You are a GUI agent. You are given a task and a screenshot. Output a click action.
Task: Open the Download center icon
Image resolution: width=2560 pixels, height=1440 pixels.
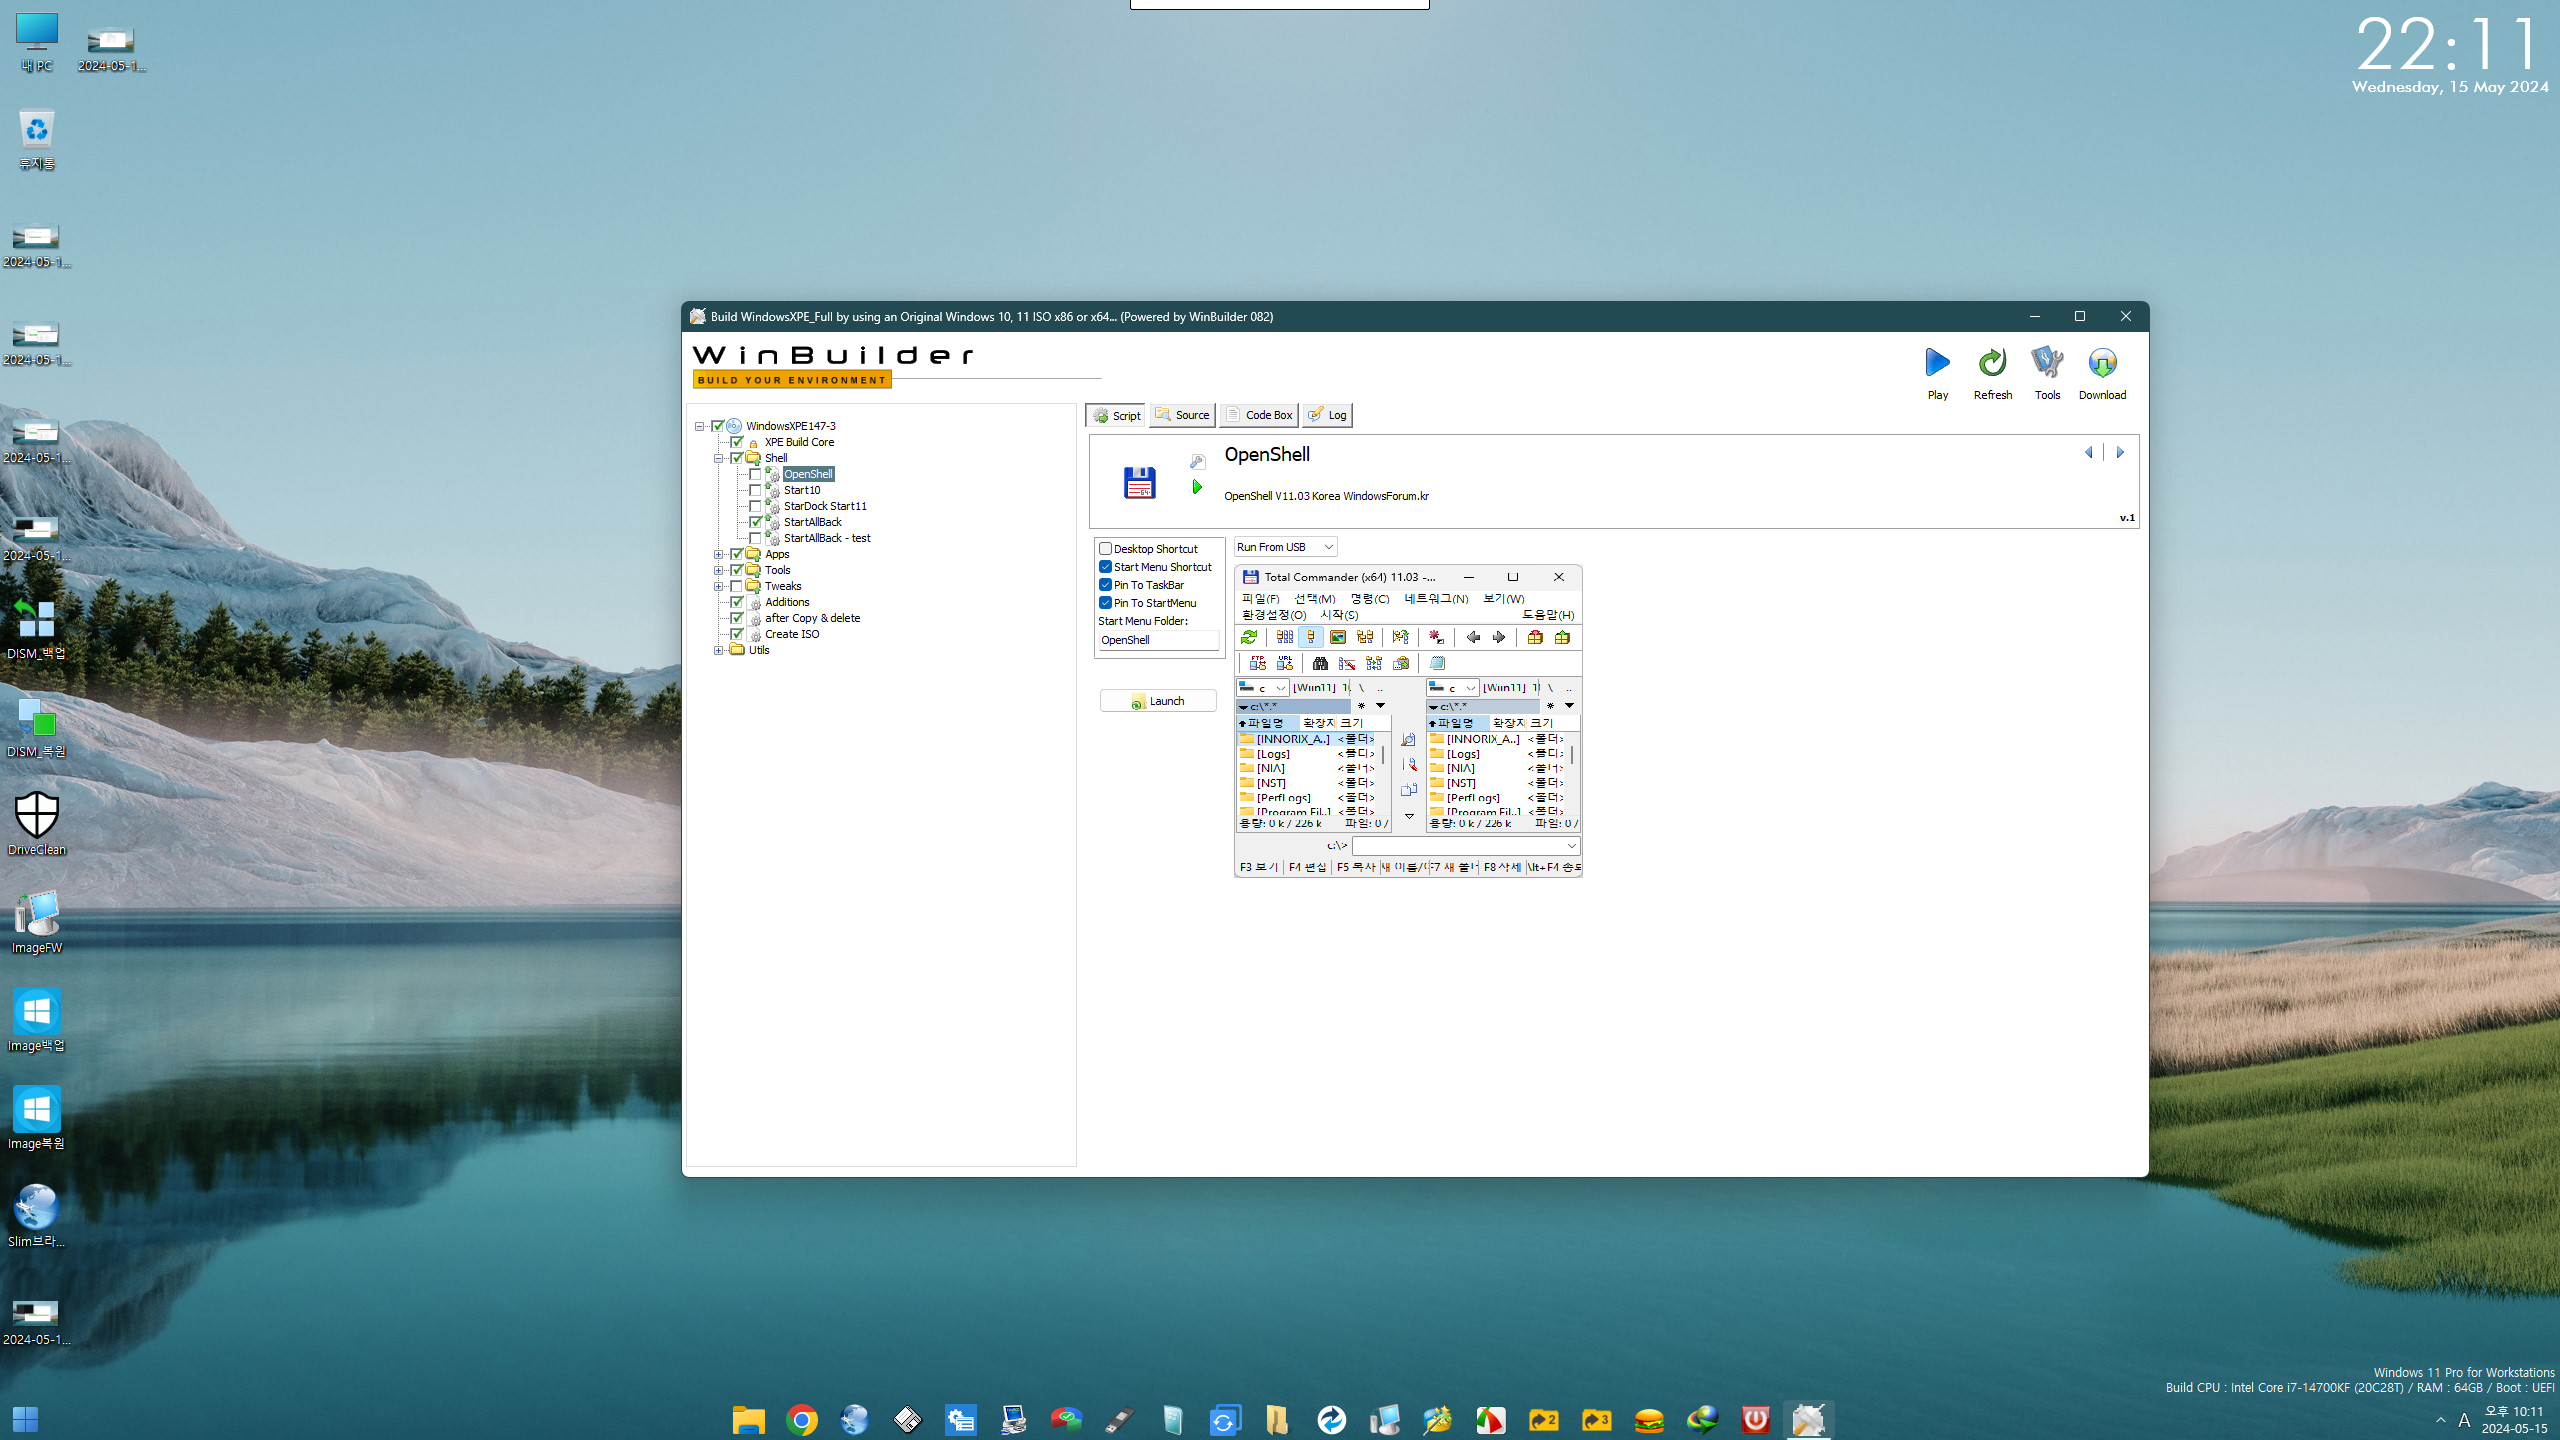coord(2102,363)
